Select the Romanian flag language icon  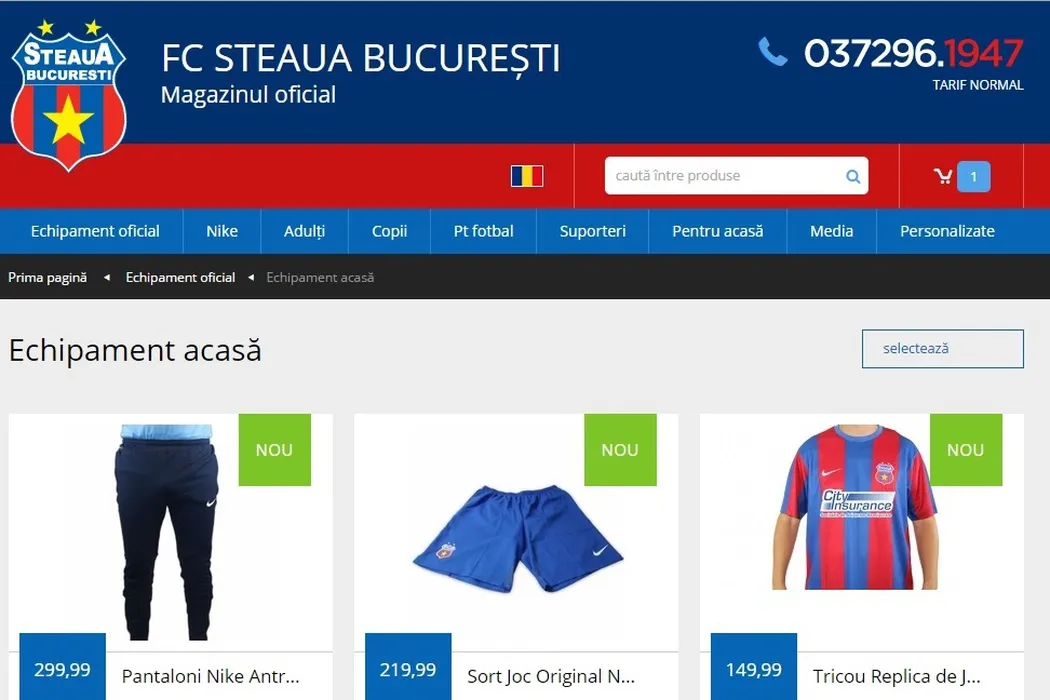[x=527, y=176]
